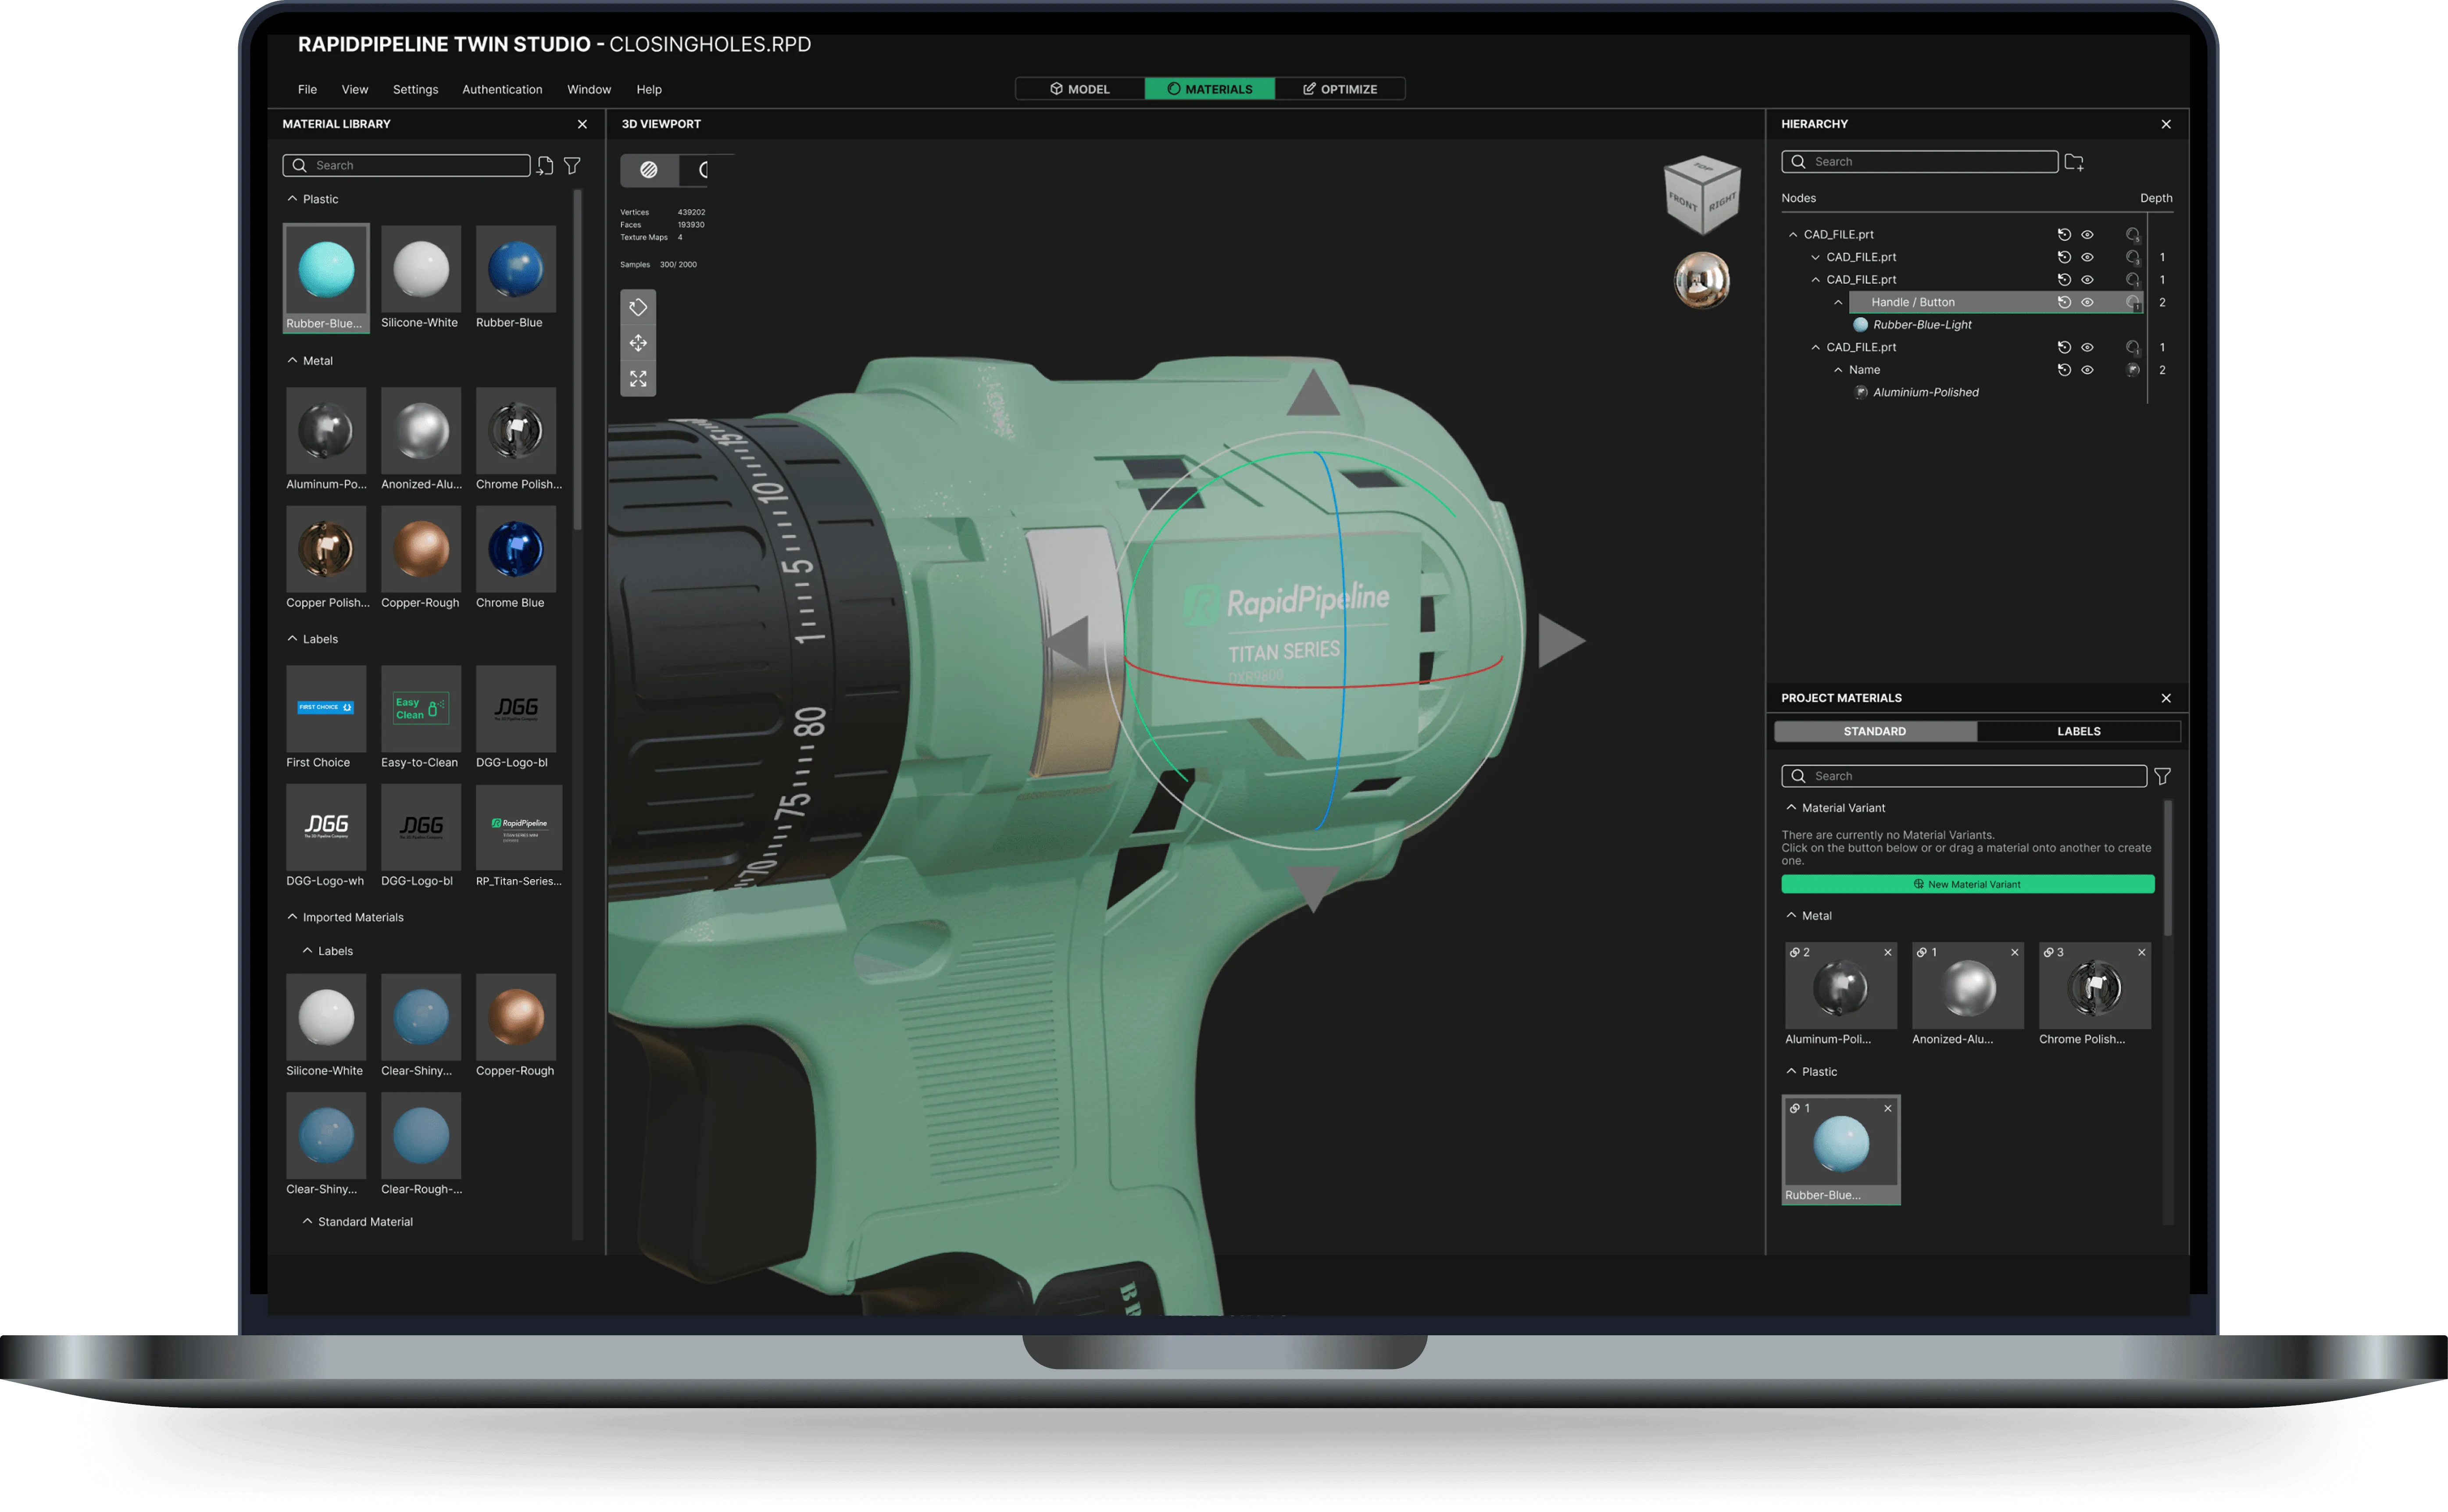Click the material badge icon on Handle / Button row
Screen dimensions: 2448x1512
point(2133,303)
